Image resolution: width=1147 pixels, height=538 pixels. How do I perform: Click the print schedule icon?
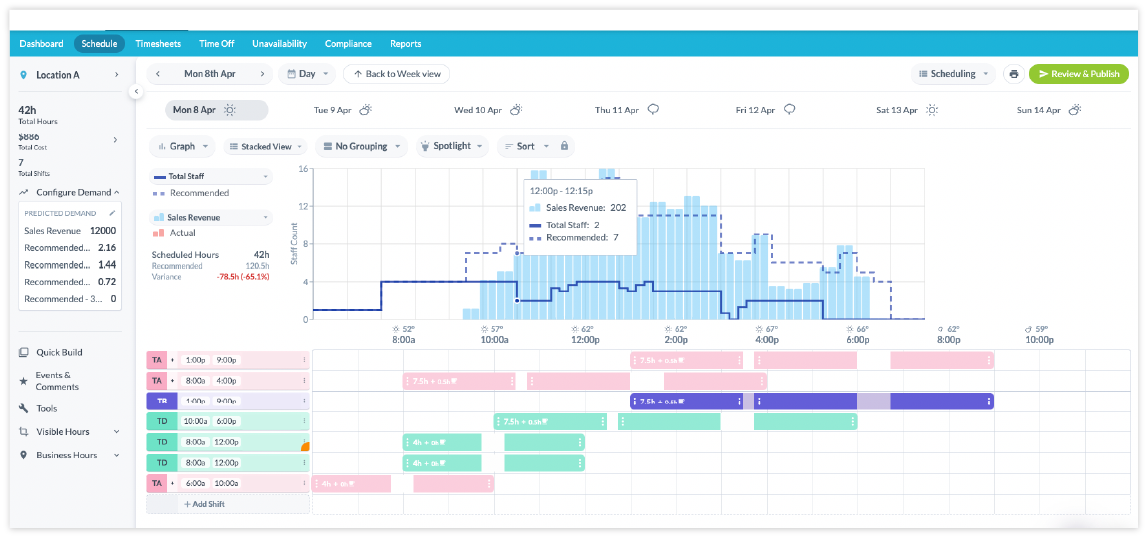tap(1013, 74)
